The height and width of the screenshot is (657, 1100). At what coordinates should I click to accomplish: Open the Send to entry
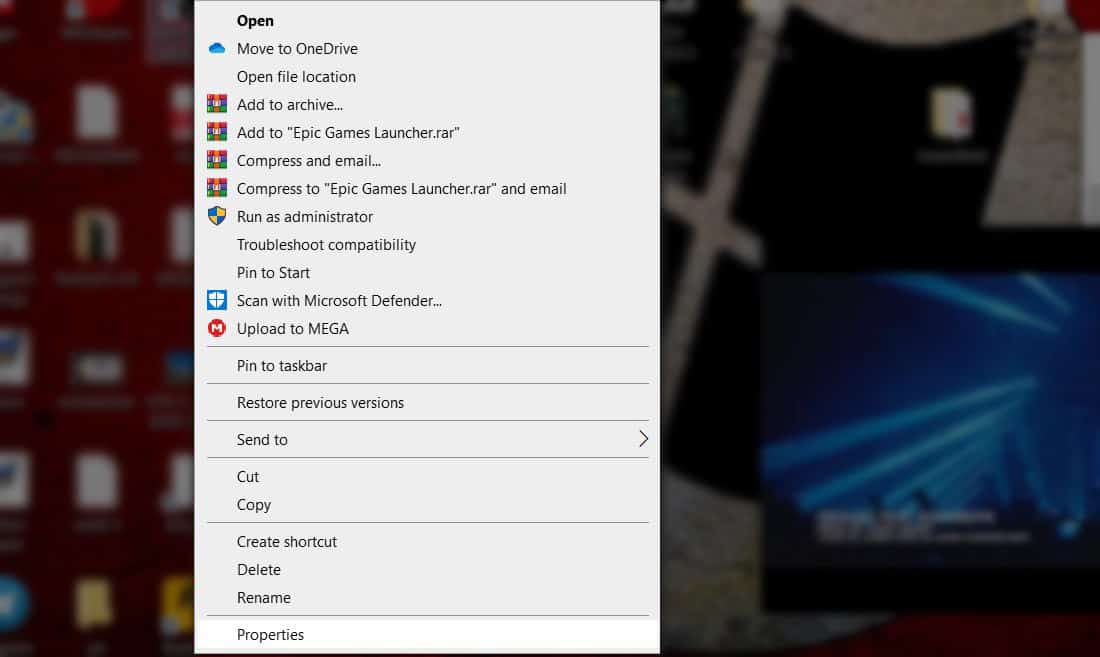[427, 440]
